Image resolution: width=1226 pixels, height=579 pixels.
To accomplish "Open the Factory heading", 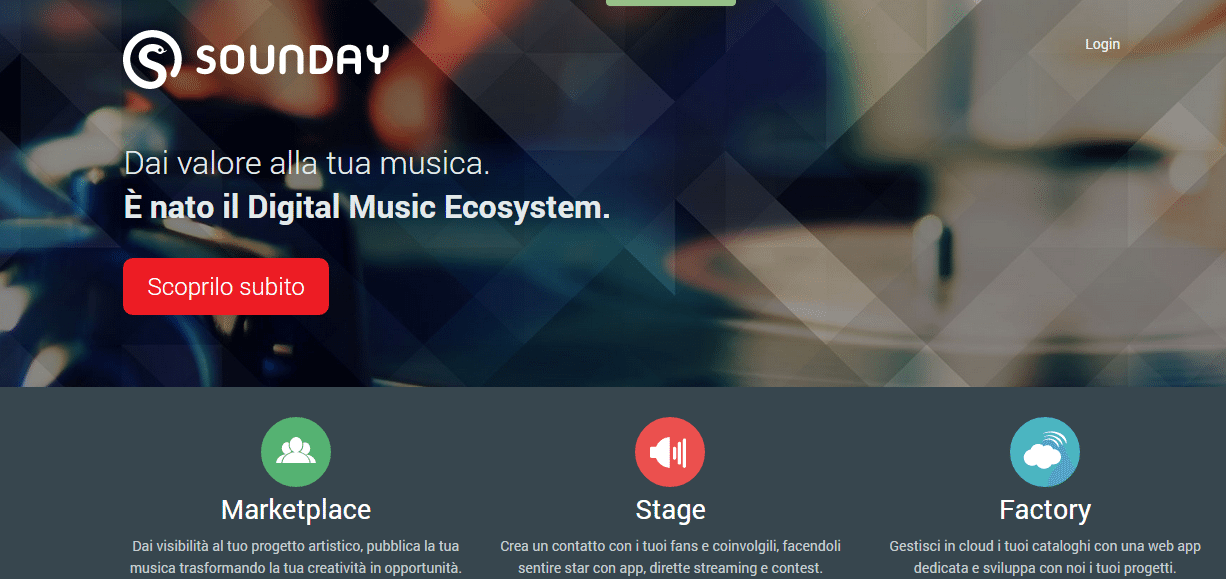I will [x=1045, y=510].
